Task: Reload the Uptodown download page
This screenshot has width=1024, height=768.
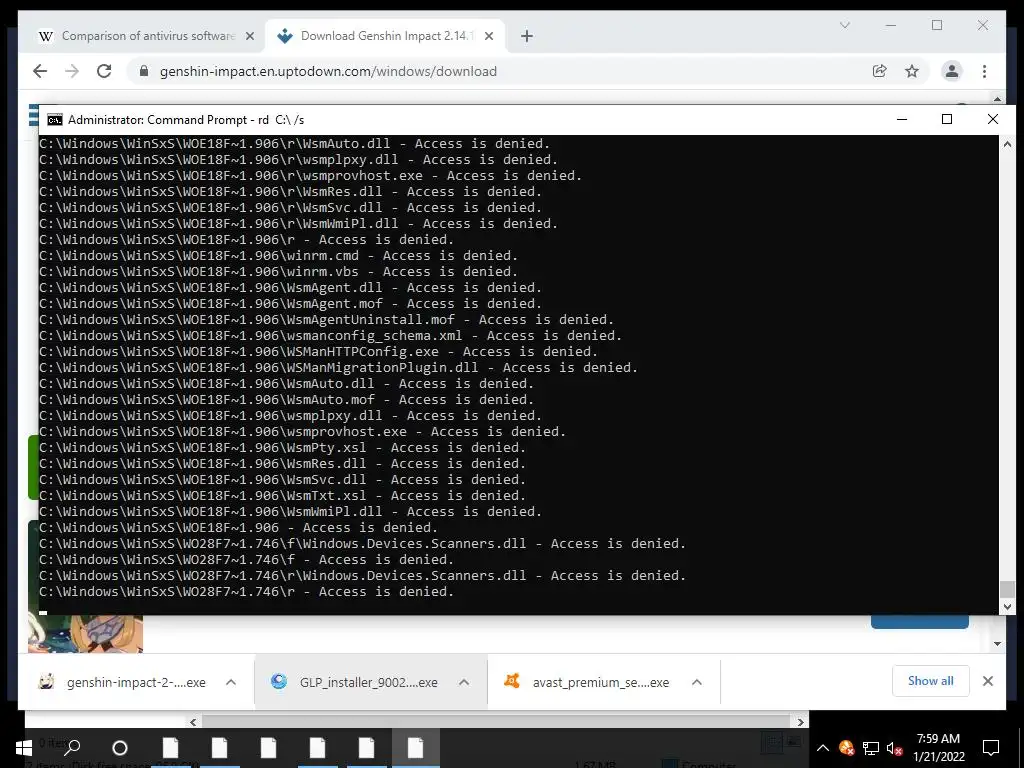Action: [104, 71]
